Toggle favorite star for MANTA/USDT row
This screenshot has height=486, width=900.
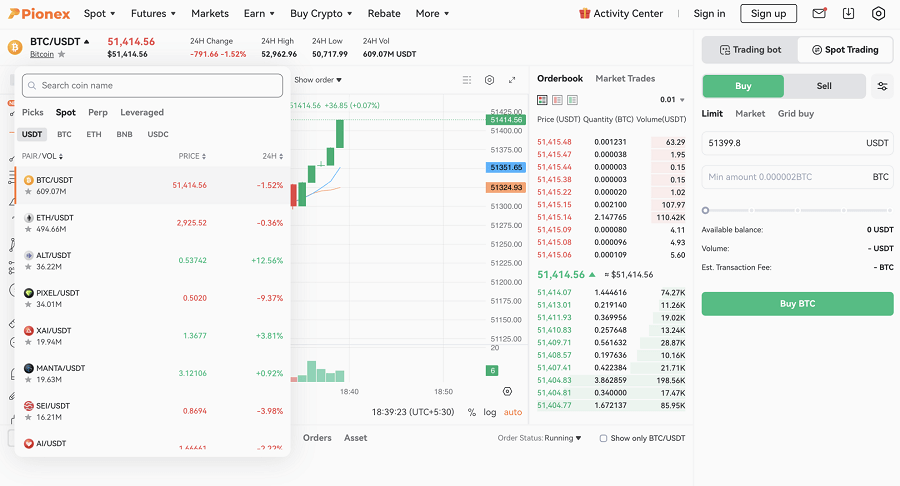click(x=28, y=380)
